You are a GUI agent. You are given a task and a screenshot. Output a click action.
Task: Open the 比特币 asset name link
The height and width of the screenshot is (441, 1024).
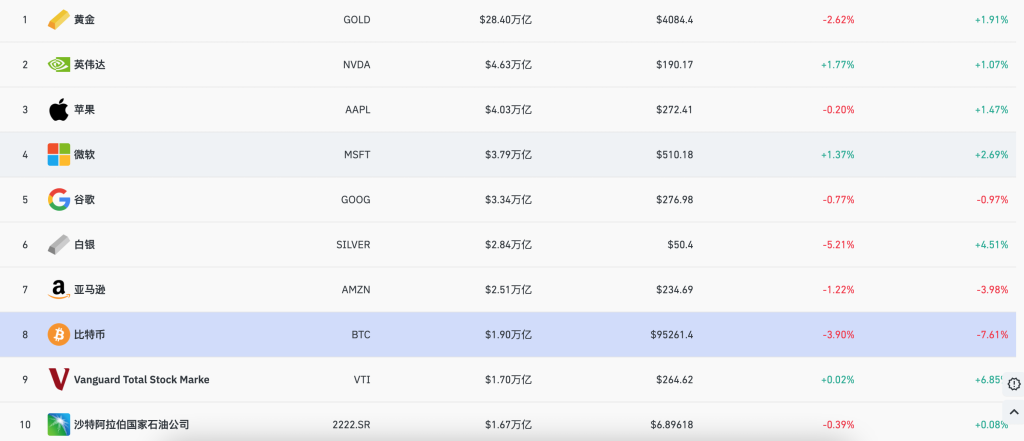(89, 335)
